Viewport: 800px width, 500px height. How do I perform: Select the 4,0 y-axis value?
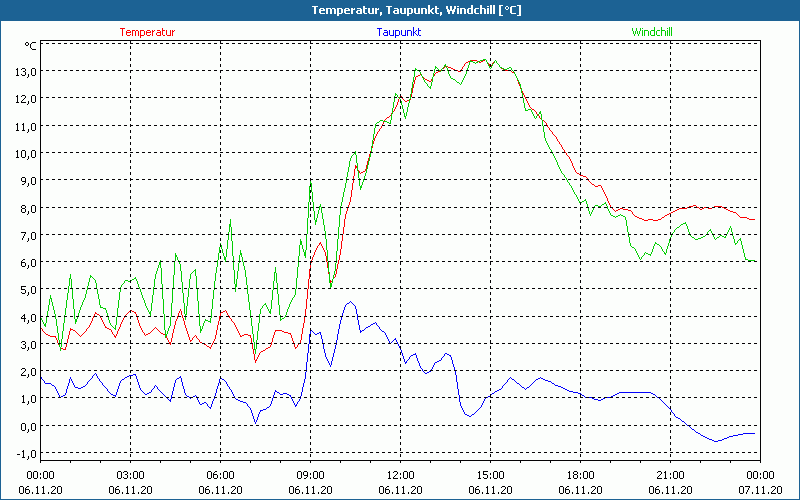pyautogui.click(x=29, y=318)
